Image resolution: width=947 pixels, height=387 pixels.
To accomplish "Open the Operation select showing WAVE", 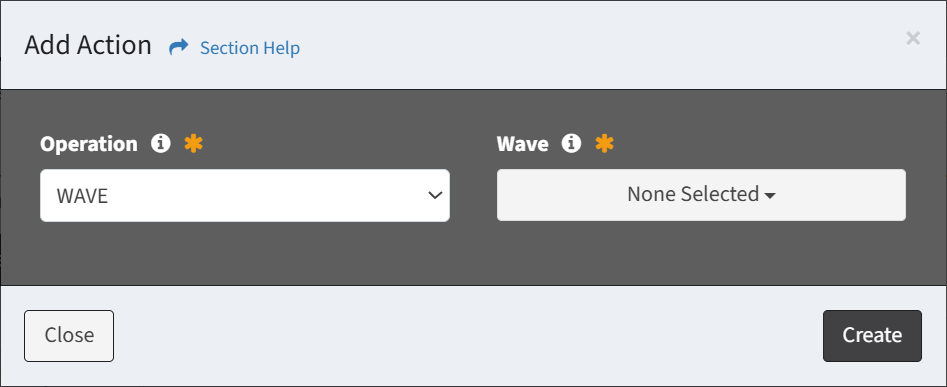I will pyautogui.click(x=245, y=195).
